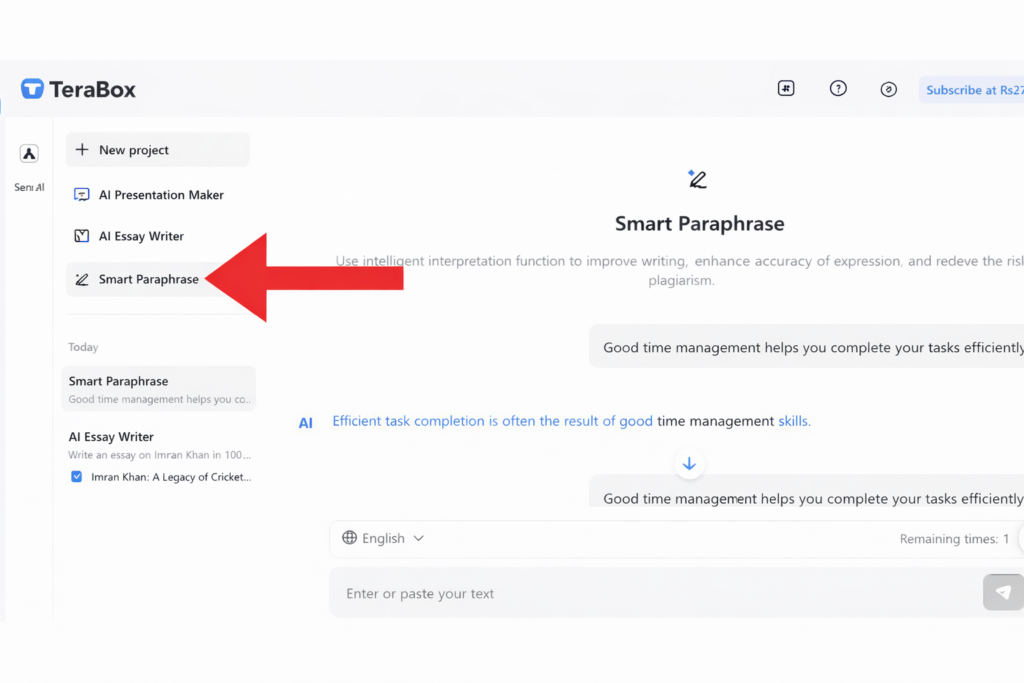
Task: Select the Semi AI sidebar icon
Action: coord(29,154)
